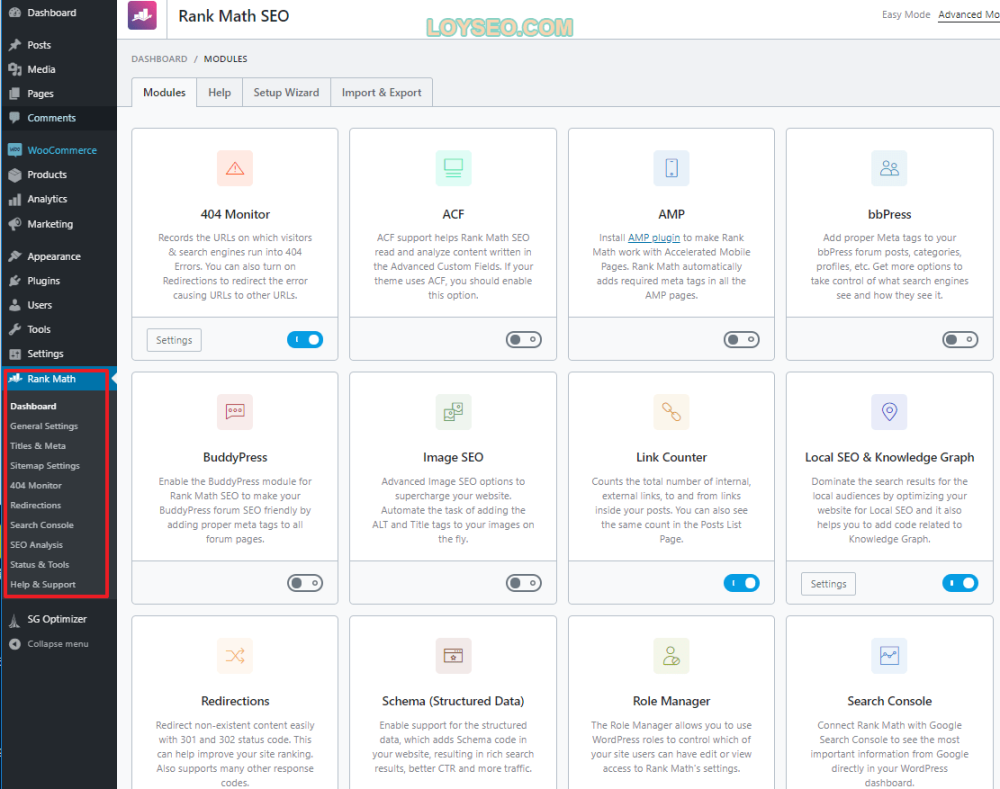Turn off Local SEO & Knowledge Graph toggle
The image size is (1000, 789).
960,583
